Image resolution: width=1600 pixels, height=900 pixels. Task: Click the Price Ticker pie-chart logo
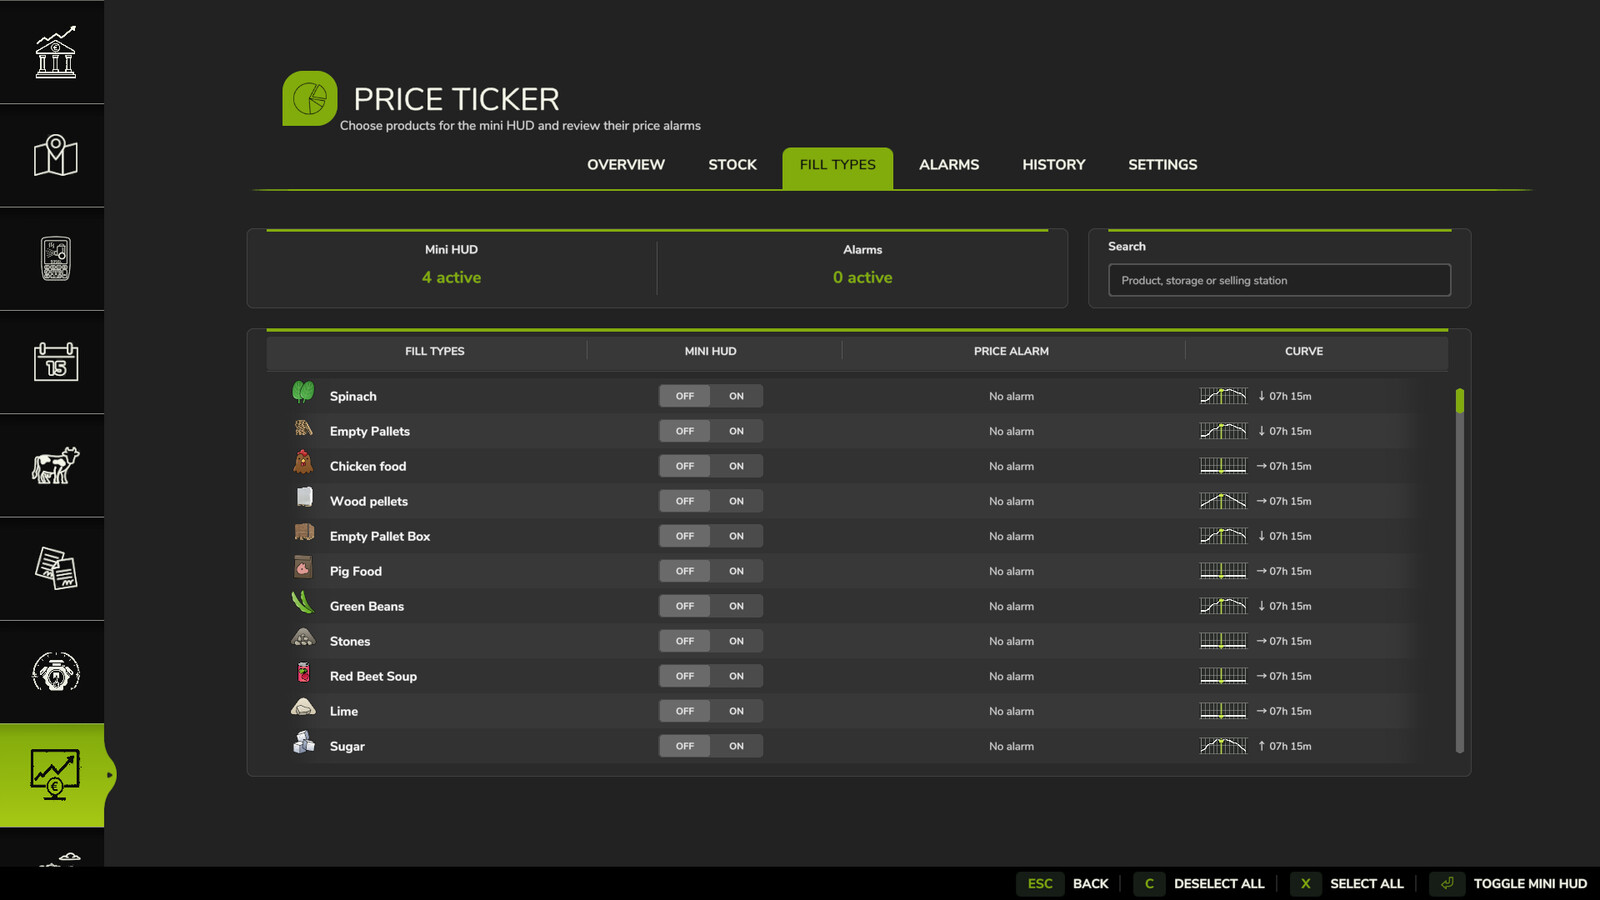[x=310, y=98]
